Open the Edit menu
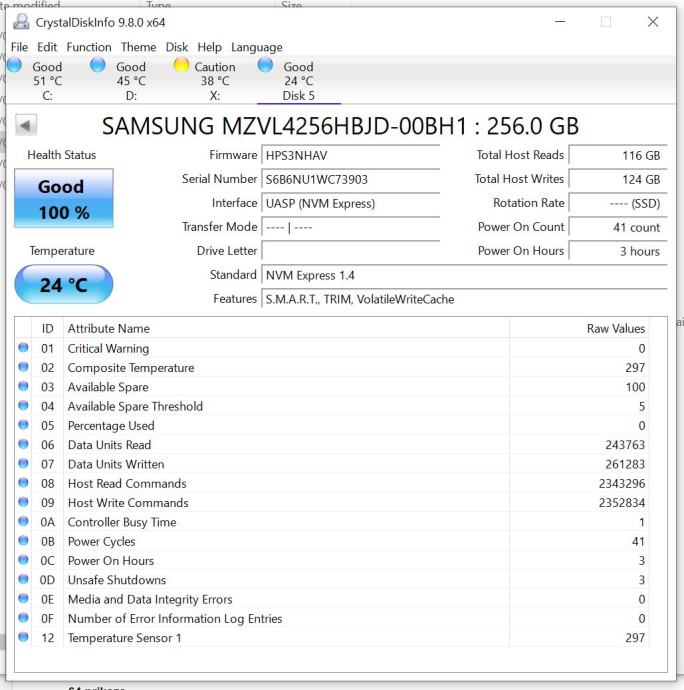Screen dimensions: 684x690 tap(47, 47)
